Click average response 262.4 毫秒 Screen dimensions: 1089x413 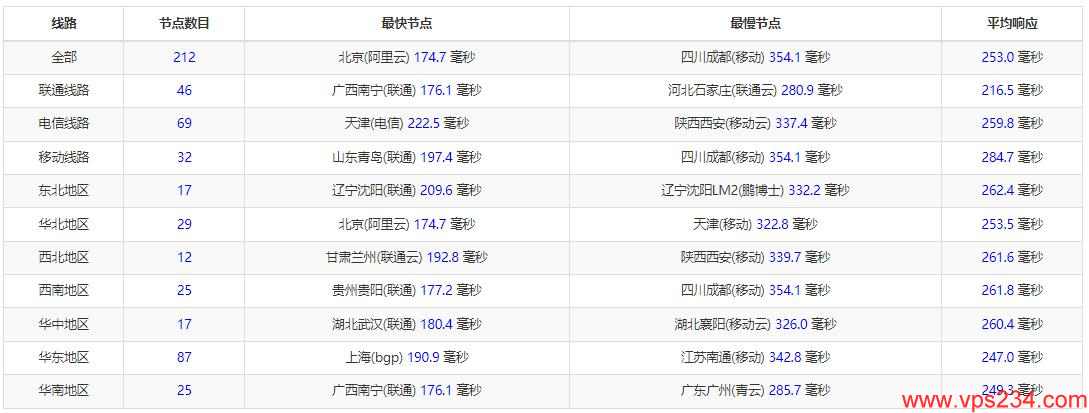[x=1013, y=190]
